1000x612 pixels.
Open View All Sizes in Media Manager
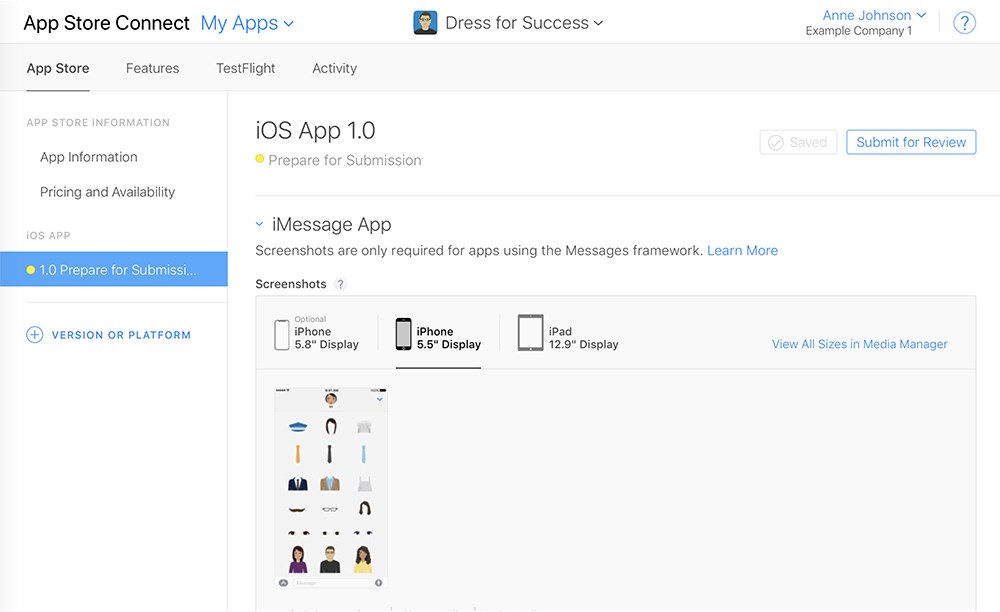[860, 344]
